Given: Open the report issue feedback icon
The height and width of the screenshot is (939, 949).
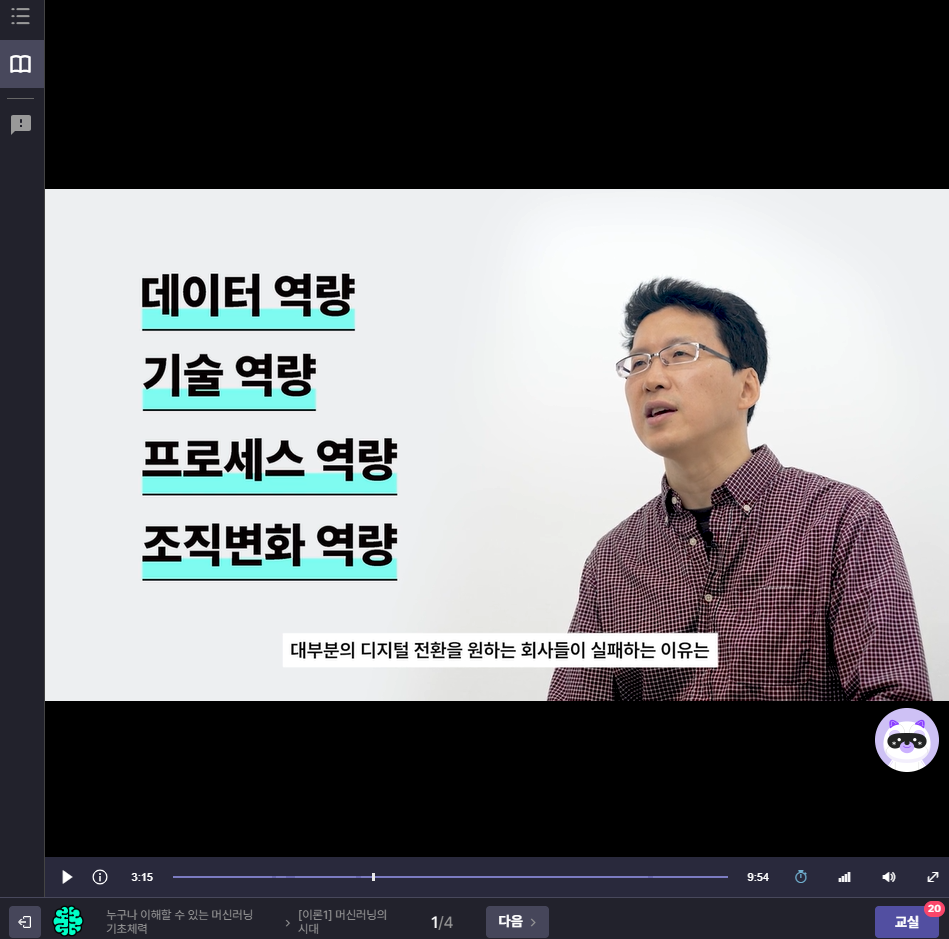Looking at the screenshot, I should (21, 125).
